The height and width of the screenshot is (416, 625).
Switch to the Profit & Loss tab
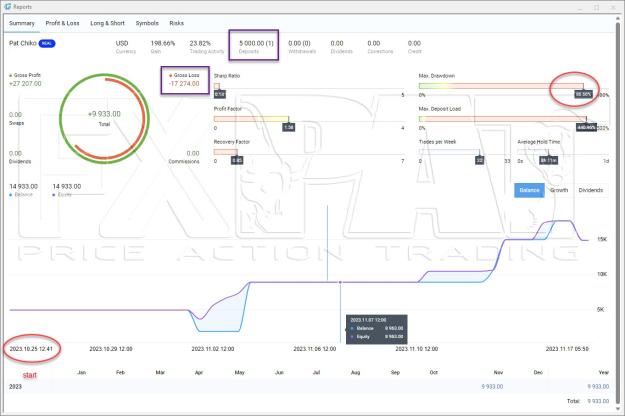click(x=62, y=23)
